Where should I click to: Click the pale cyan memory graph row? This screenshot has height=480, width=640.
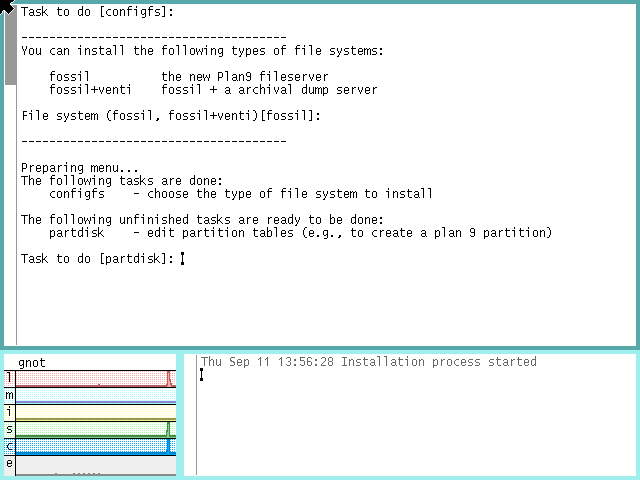coord(95,395)
